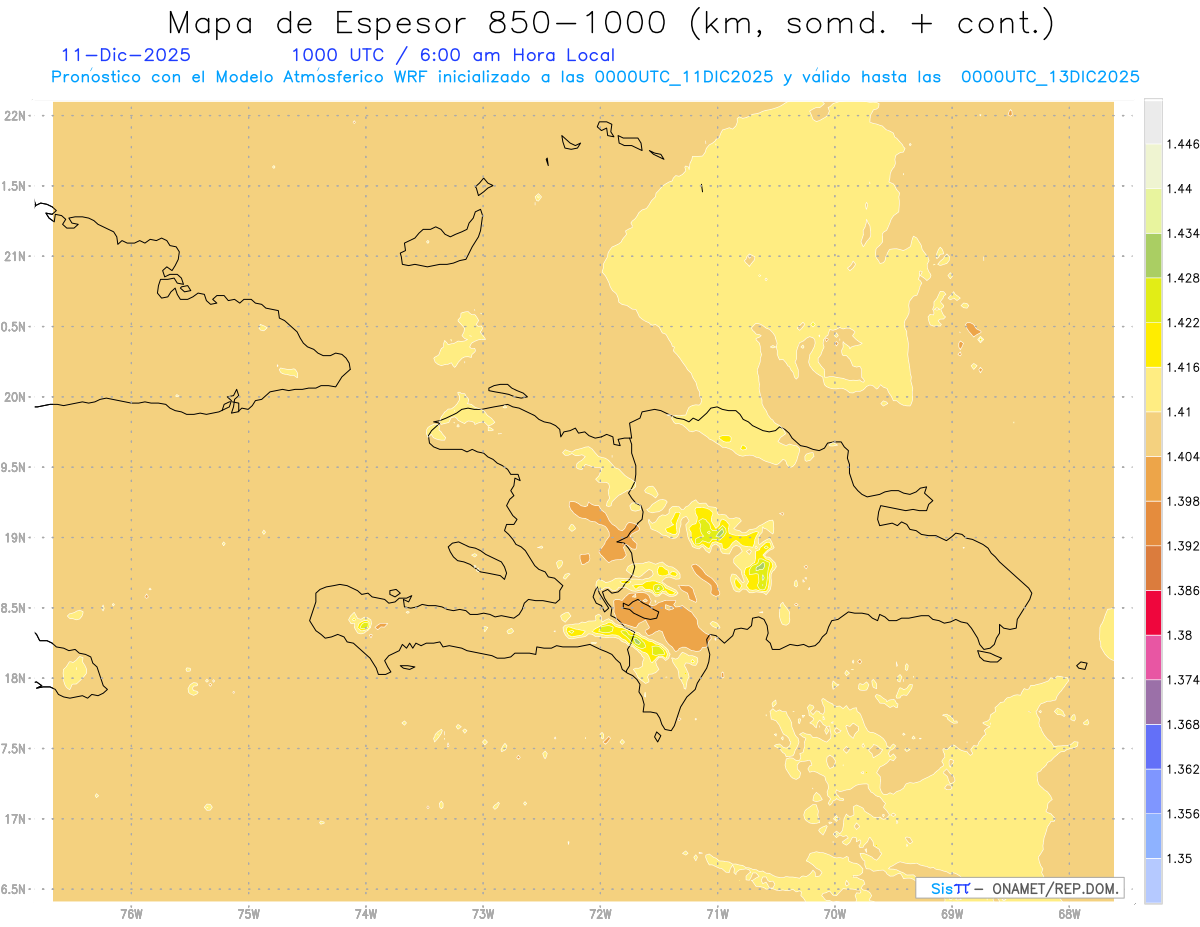This screenshot has width=1200, height=927.
Task: Click the '22N' latitude label
Action: [x=17, y=116]
